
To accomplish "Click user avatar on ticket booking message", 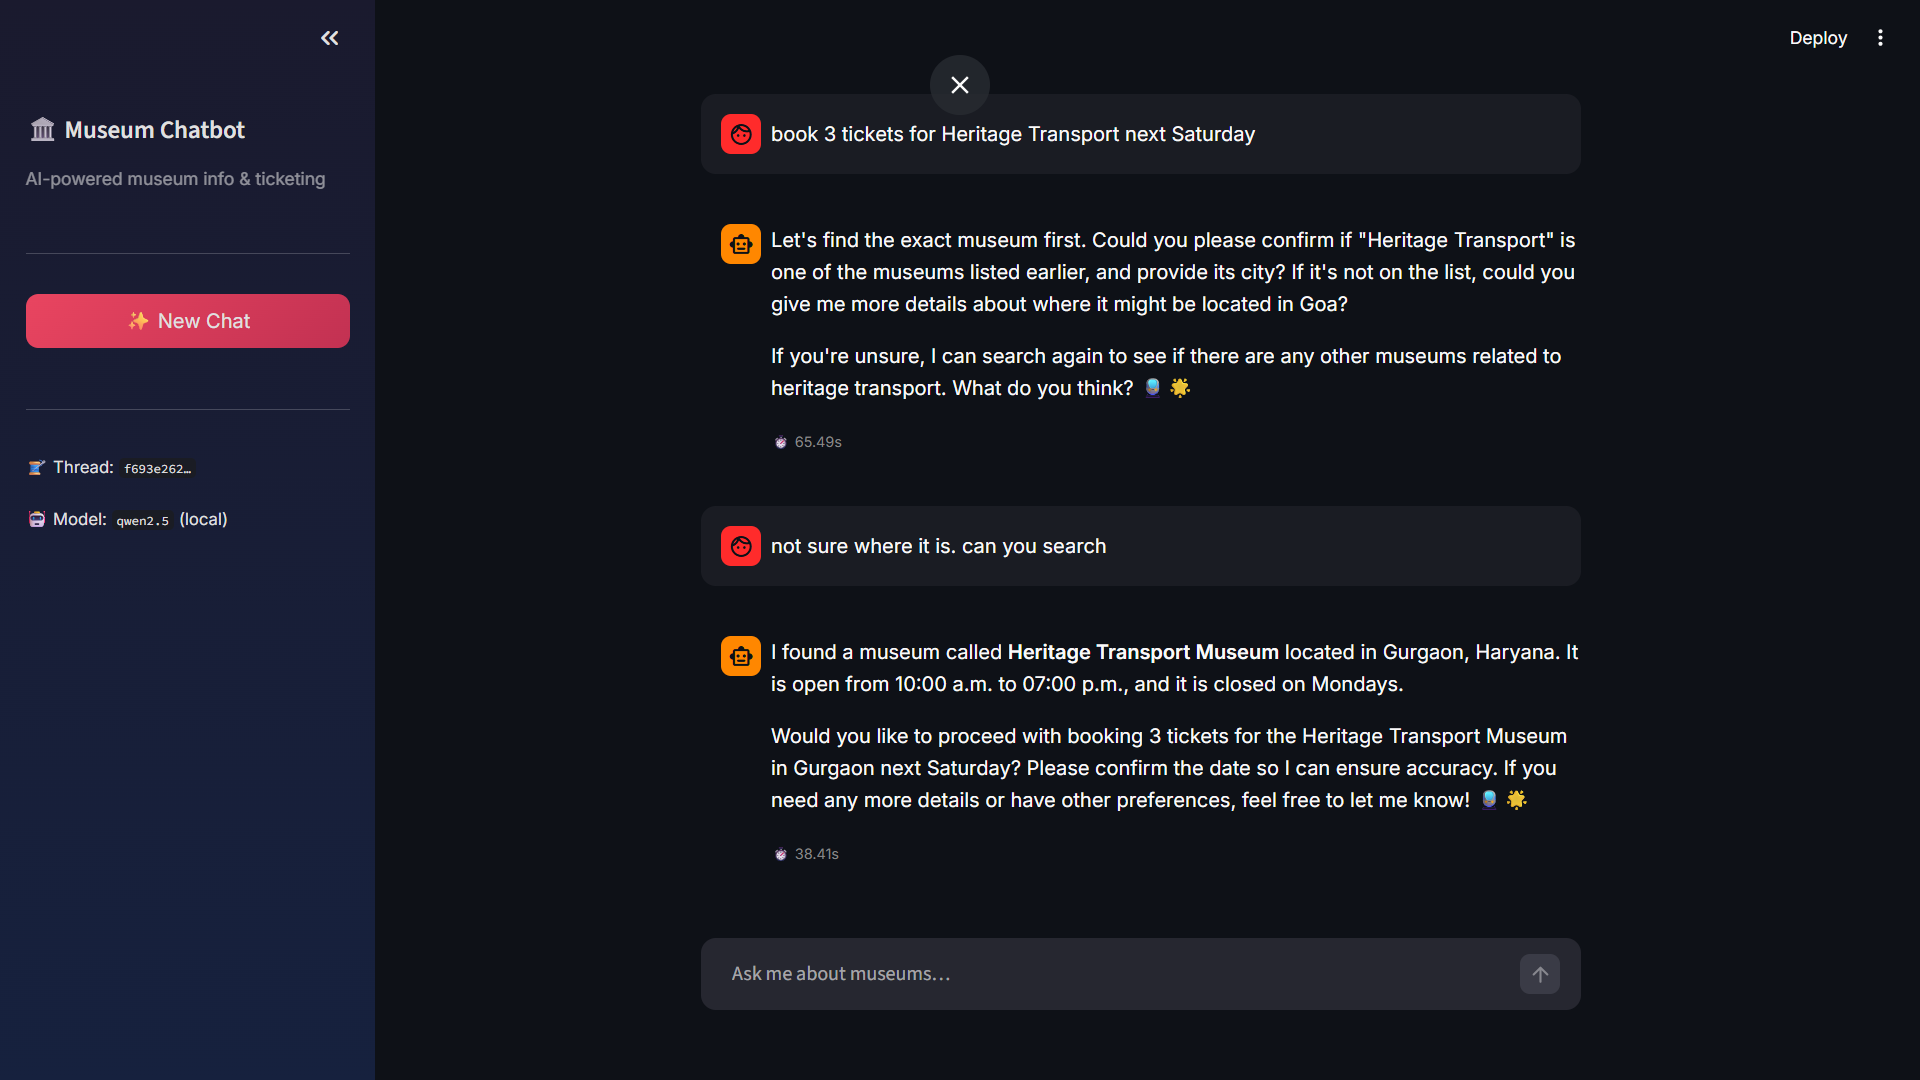I will 741,134.
